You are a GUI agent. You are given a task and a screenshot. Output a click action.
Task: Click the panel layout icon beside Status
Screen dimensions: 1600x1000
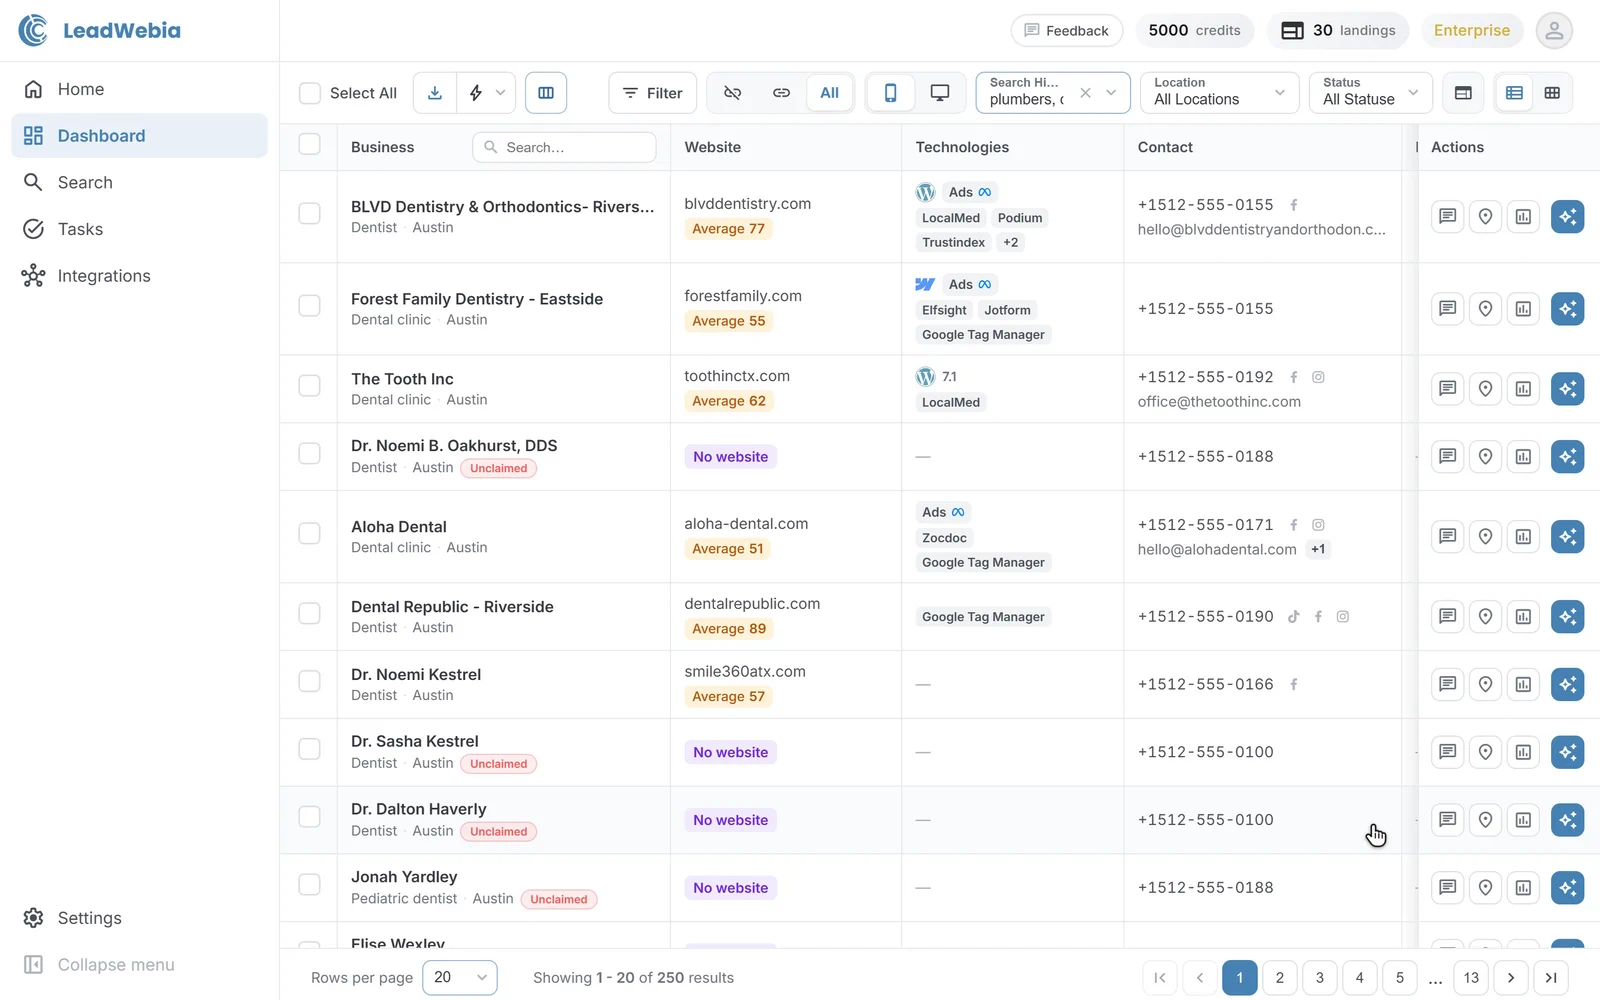coord(1463,93)
